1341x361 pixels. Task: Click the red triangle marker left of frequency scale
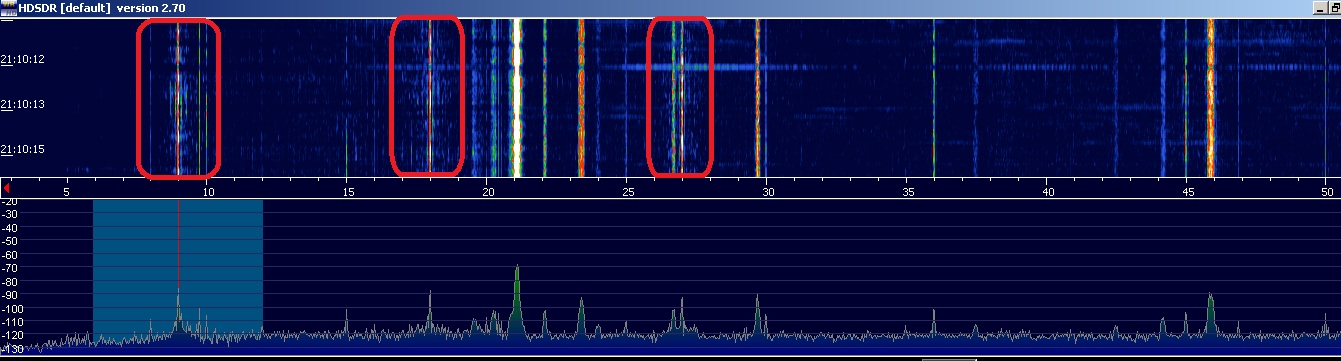click(x=6, y=187)
